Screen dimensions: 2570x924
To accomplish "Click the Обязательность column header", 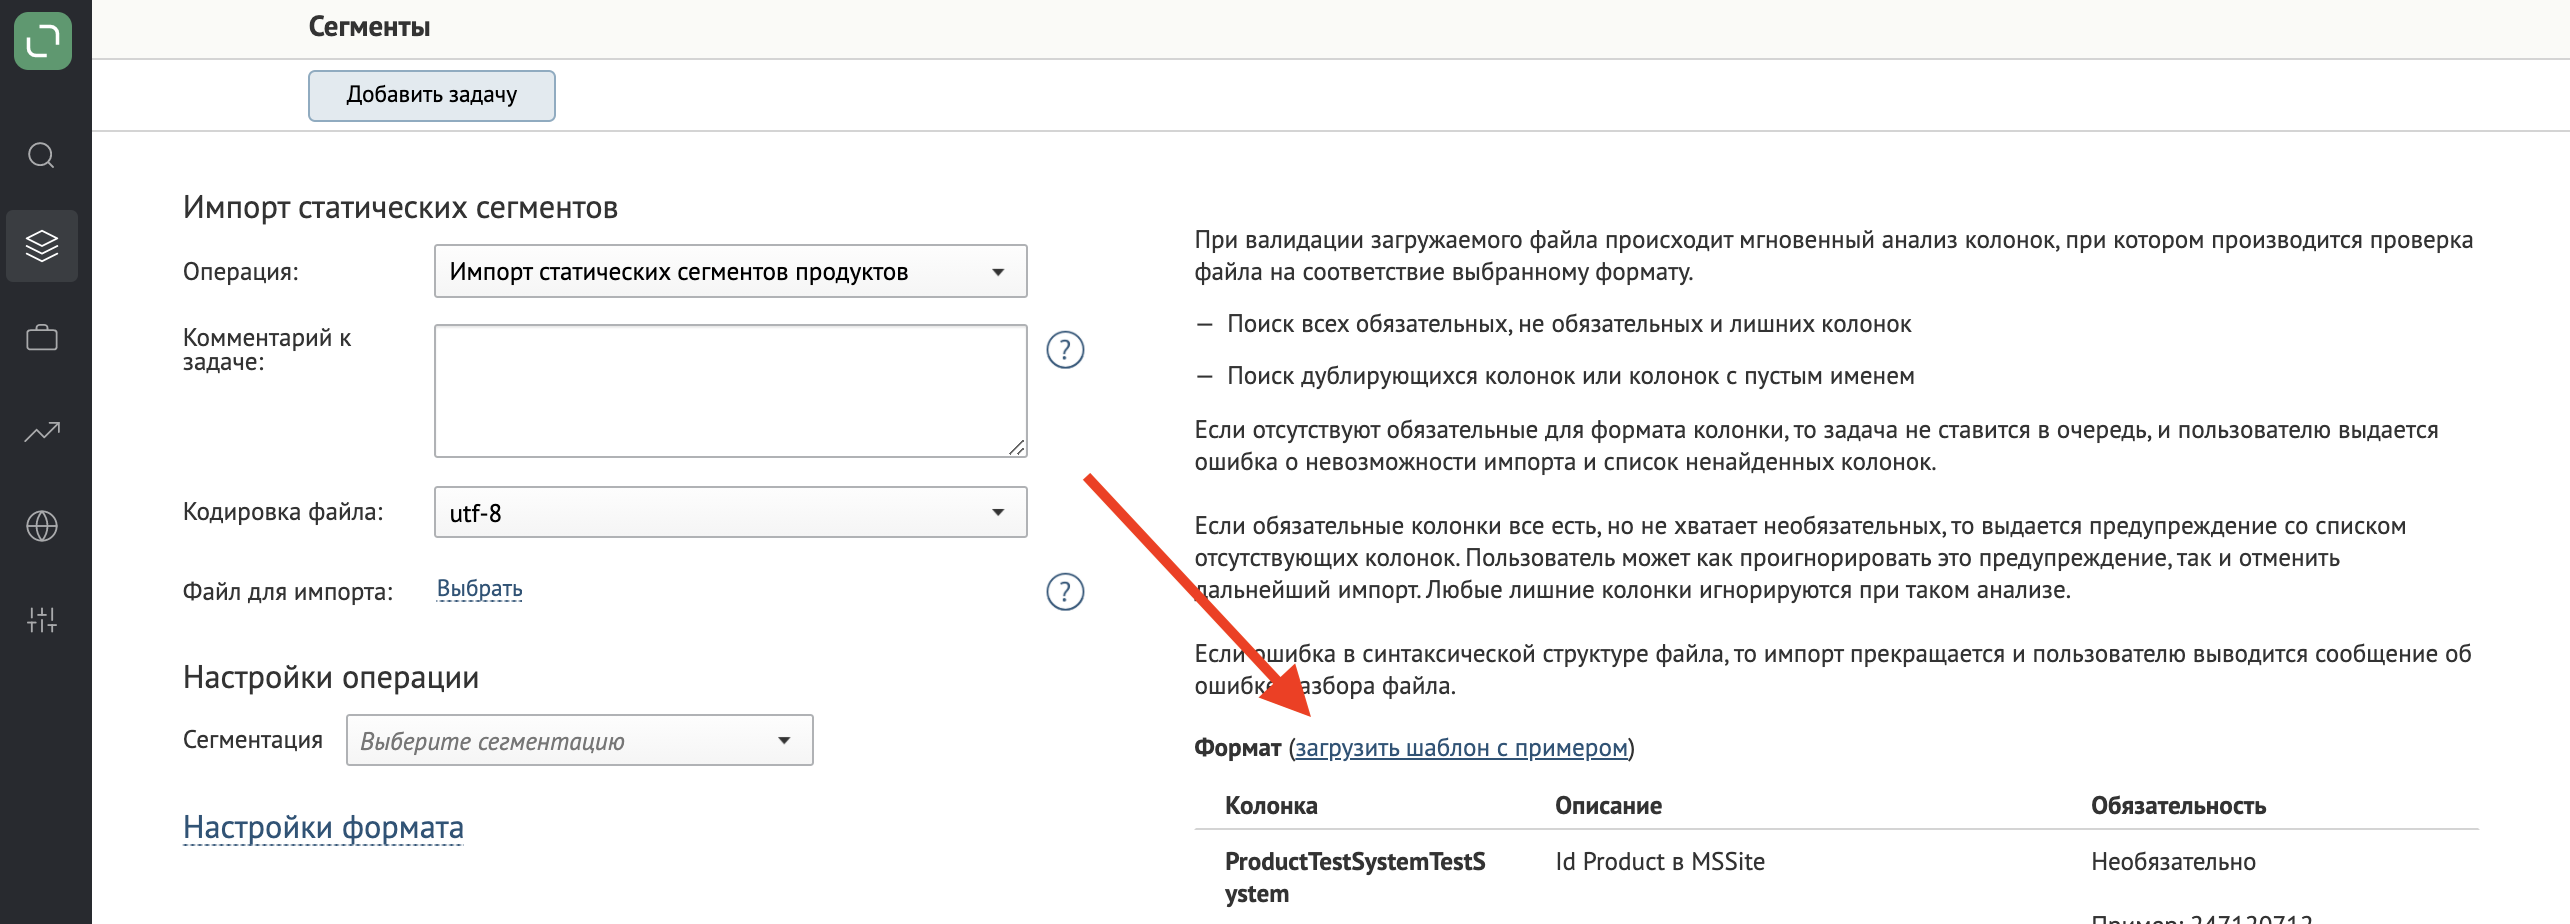I will coord(2178,806).
